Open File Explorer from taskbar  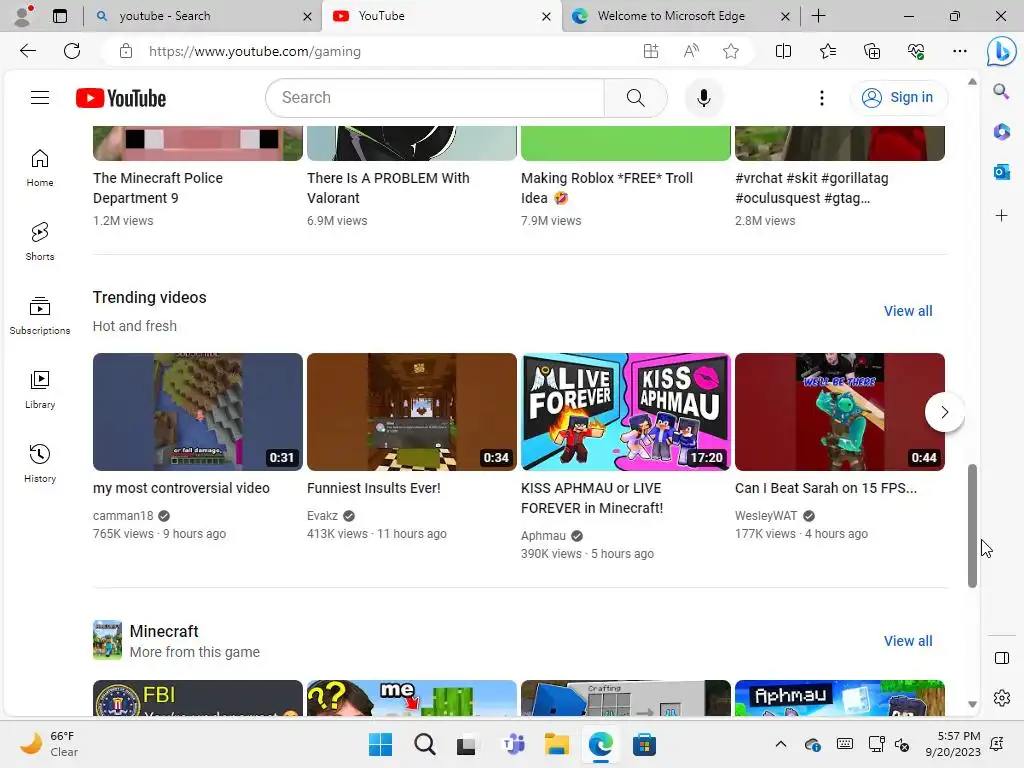pos(557,744)
